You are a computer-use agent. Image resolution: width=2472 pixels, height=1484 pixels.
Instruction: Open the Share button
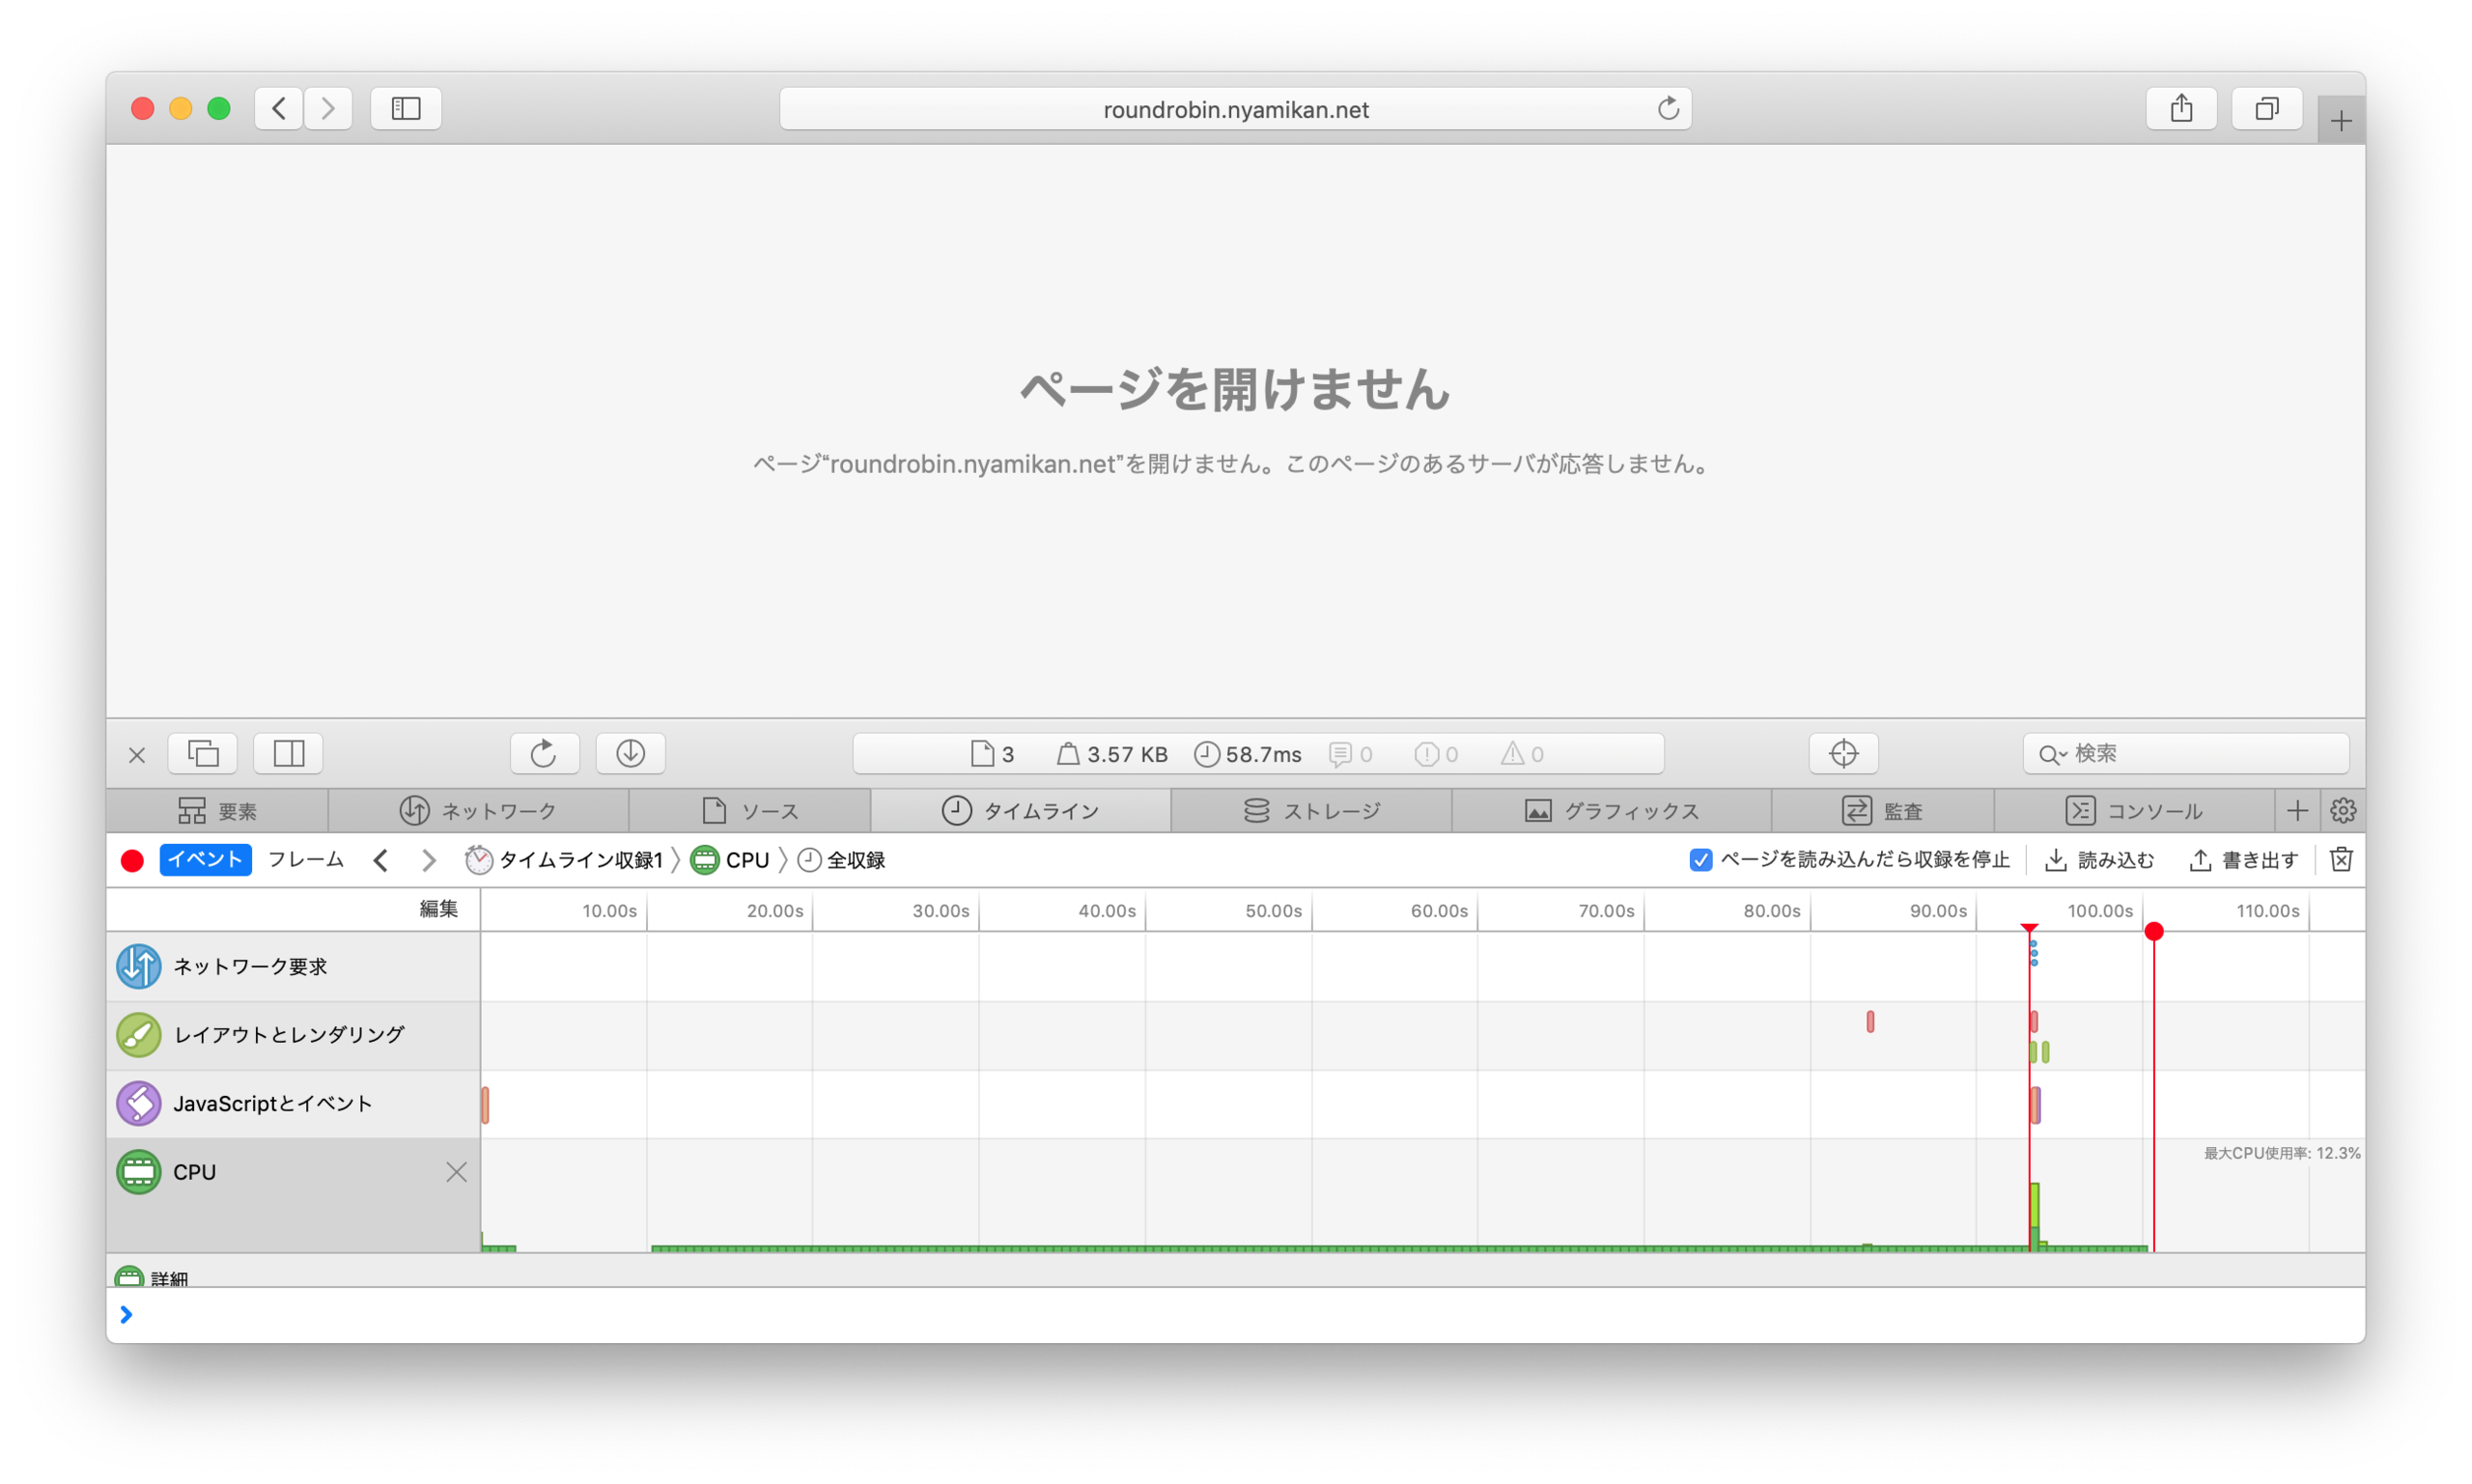pos(2181,108)
